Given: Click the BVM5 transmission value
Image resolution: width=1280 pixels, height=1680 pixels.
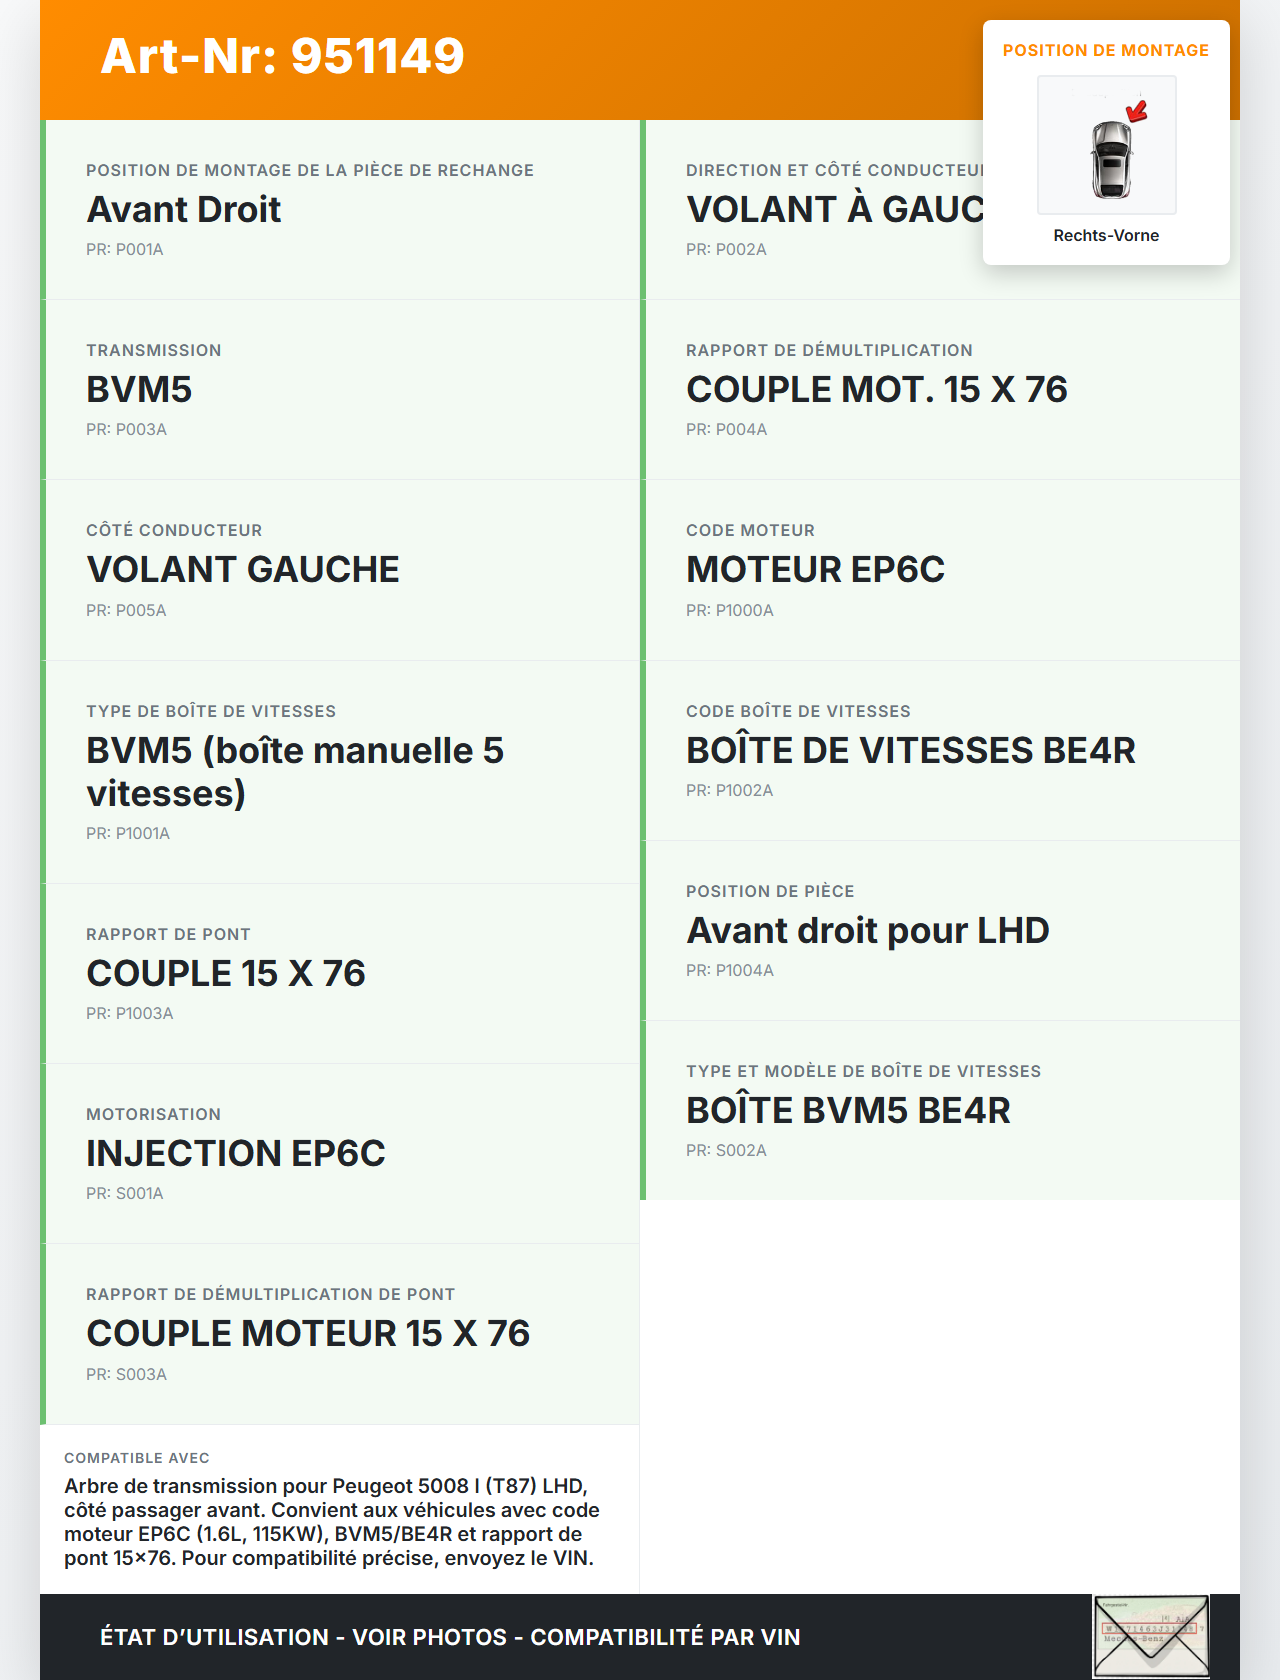Looking at the screenshot, I should point(139,390).
